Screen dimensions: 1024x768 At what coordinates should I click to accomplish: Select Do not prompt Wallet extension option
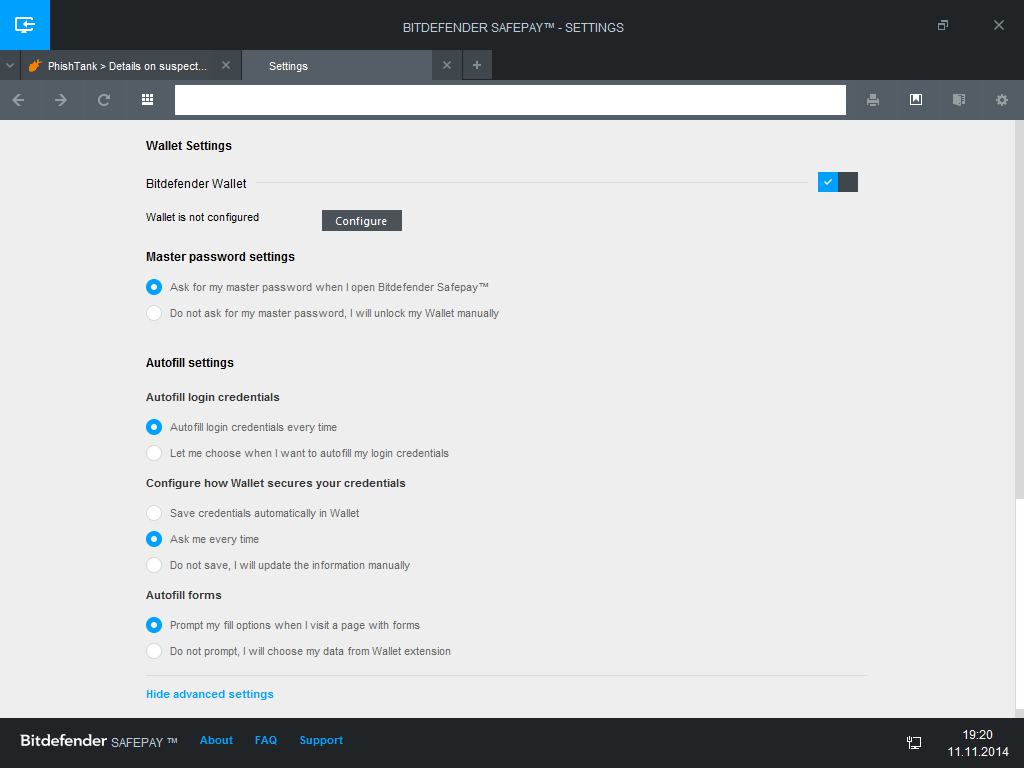point(154,651)
